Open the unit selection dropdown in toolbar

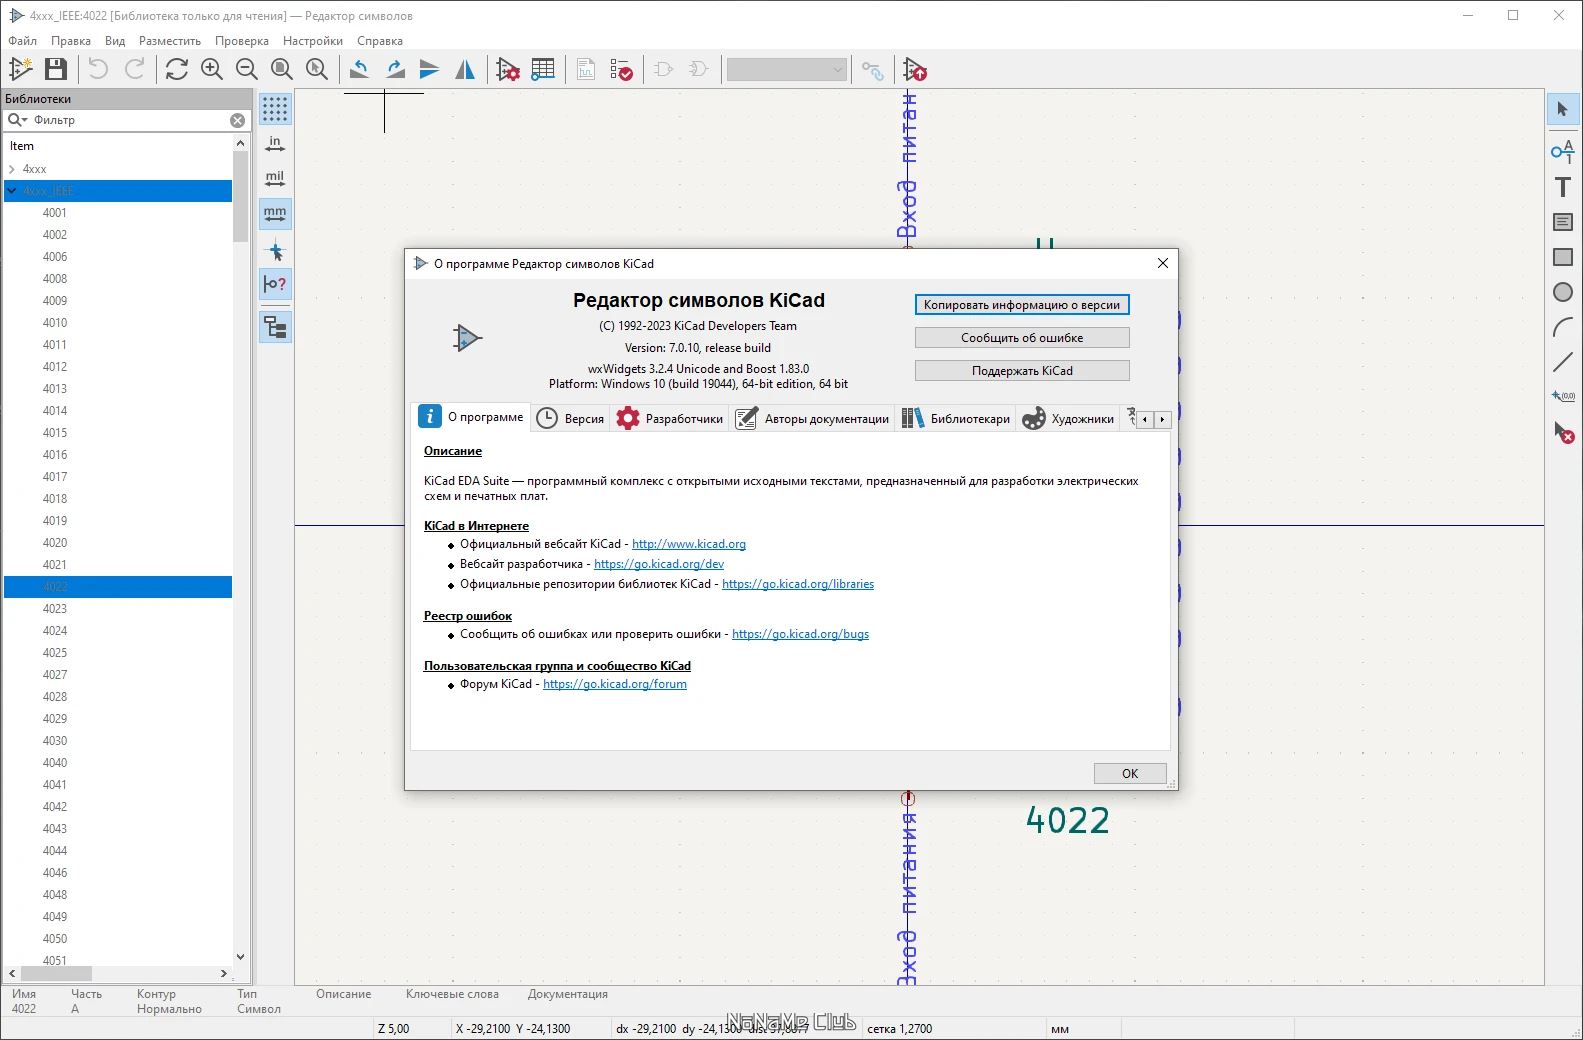tap(787, 69)
